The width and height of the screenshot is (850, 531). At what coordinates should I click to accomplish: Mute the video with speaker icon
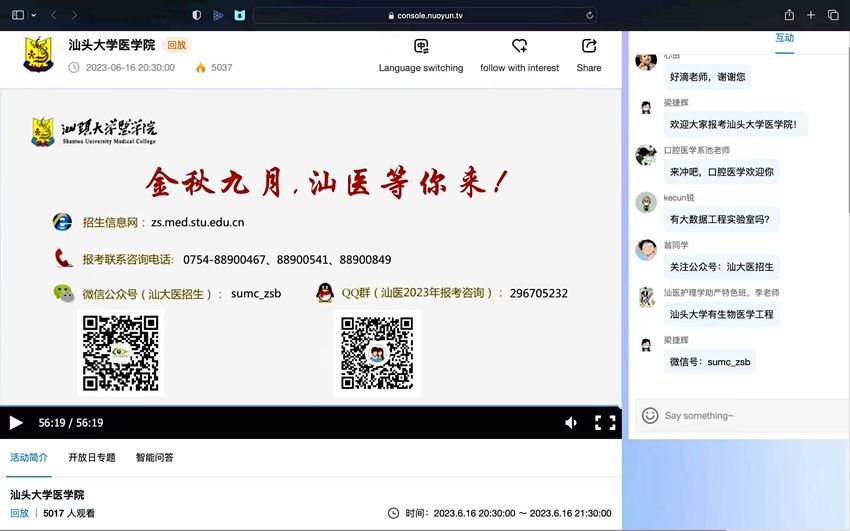(x=571, y=423)
